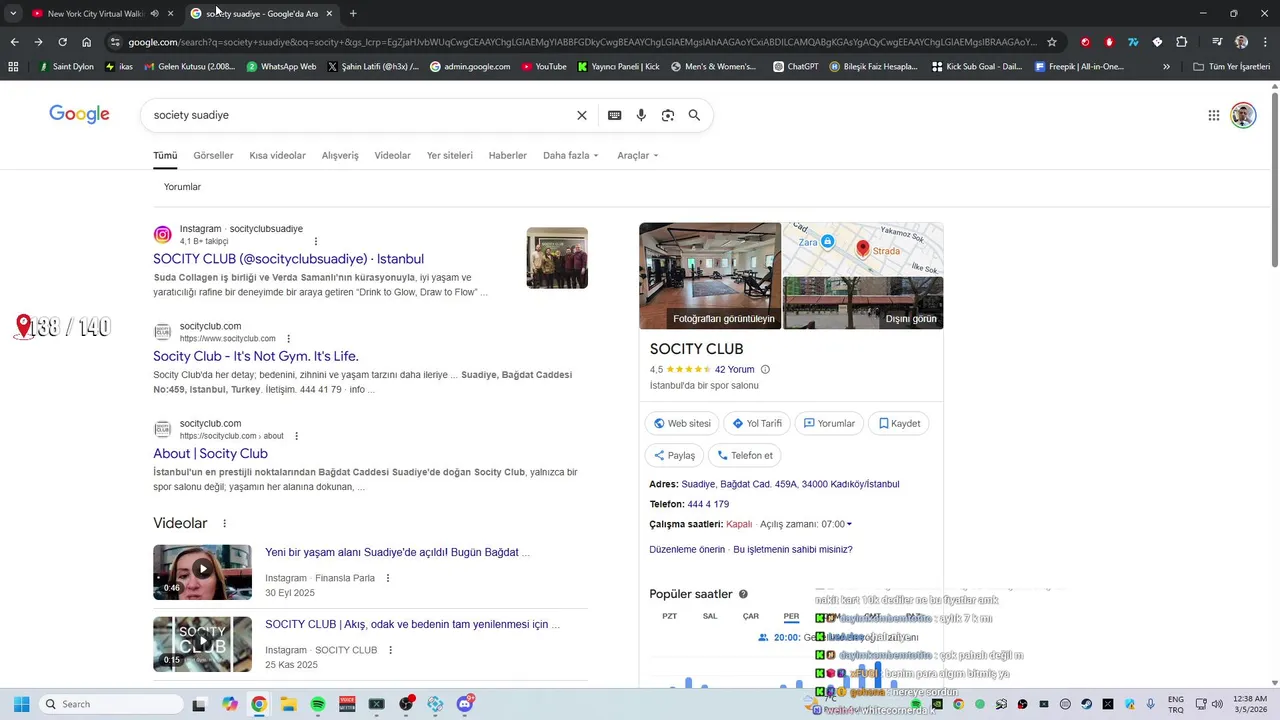The image size is (1280, 720).
Task: Open the Windows Start menu
Action: pyautogui.click(x=21, y=704)
